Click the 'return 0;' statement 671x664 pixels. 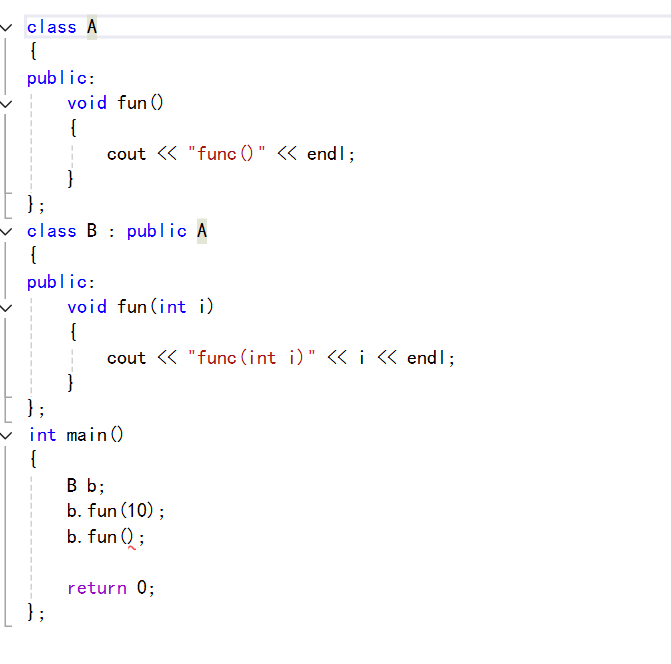(111, 588)
